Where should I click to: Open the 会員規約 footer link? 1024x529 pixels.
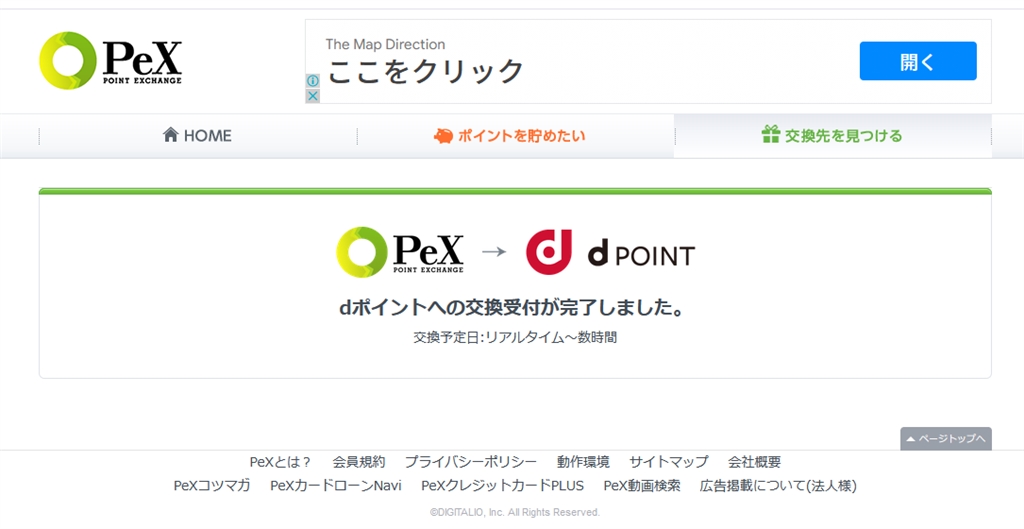[x=359, y=462]
